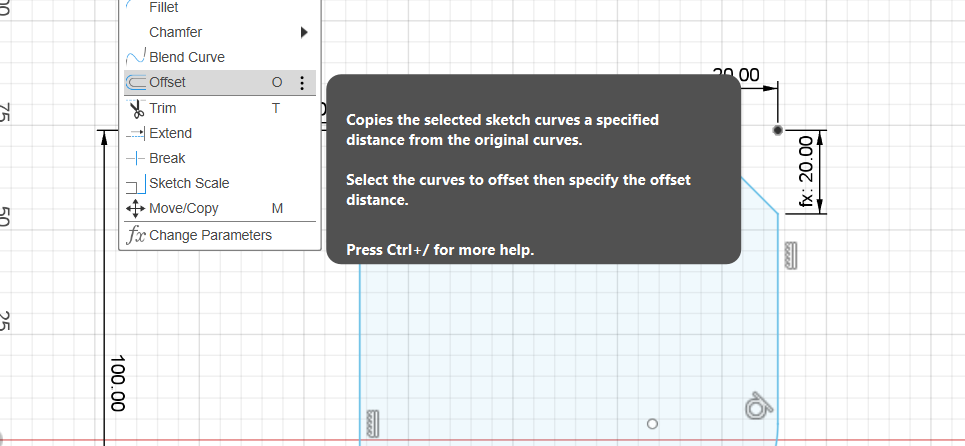Image resolution: width=965 pixels, height=446 pixels.
Task: Click the Blend Curve icon
Action: pos(135,57)
